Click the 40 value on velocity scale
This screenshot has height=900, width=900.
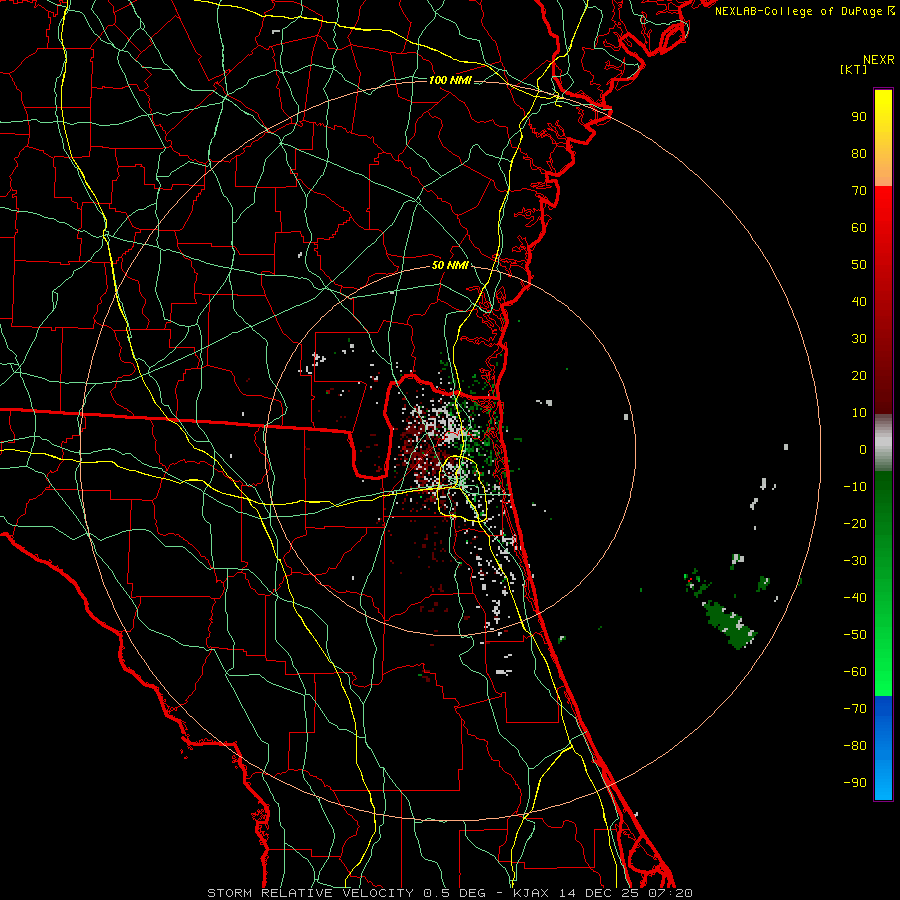pos(859,302)
